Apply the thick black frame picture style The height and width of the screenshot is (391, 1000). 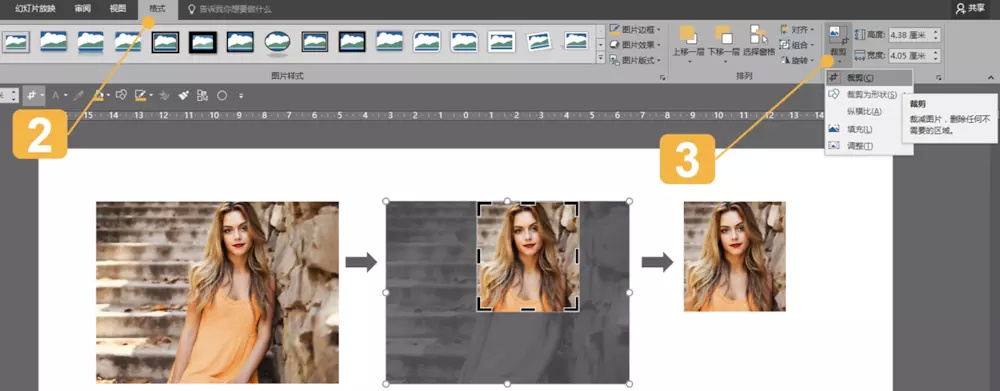(203, 41)
